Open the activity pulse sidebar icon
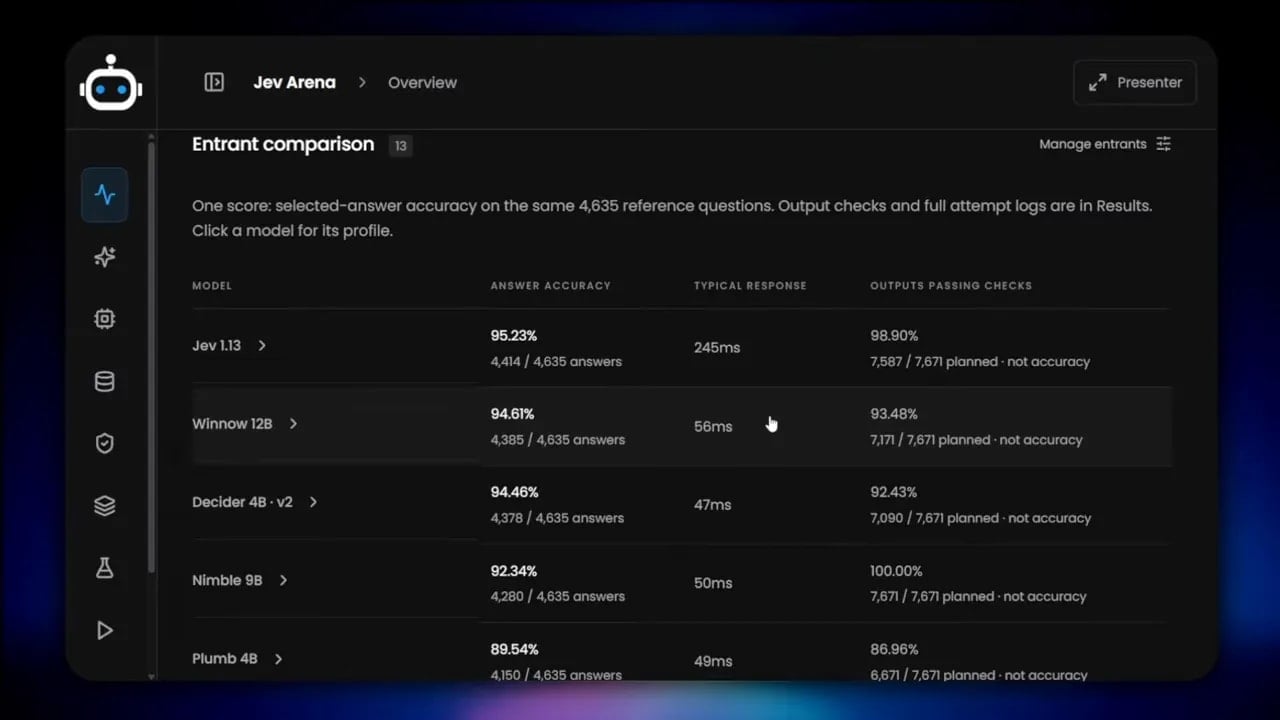Viewport: 1280px width, 720px height. pyautogui.click(x=105, y=194)
